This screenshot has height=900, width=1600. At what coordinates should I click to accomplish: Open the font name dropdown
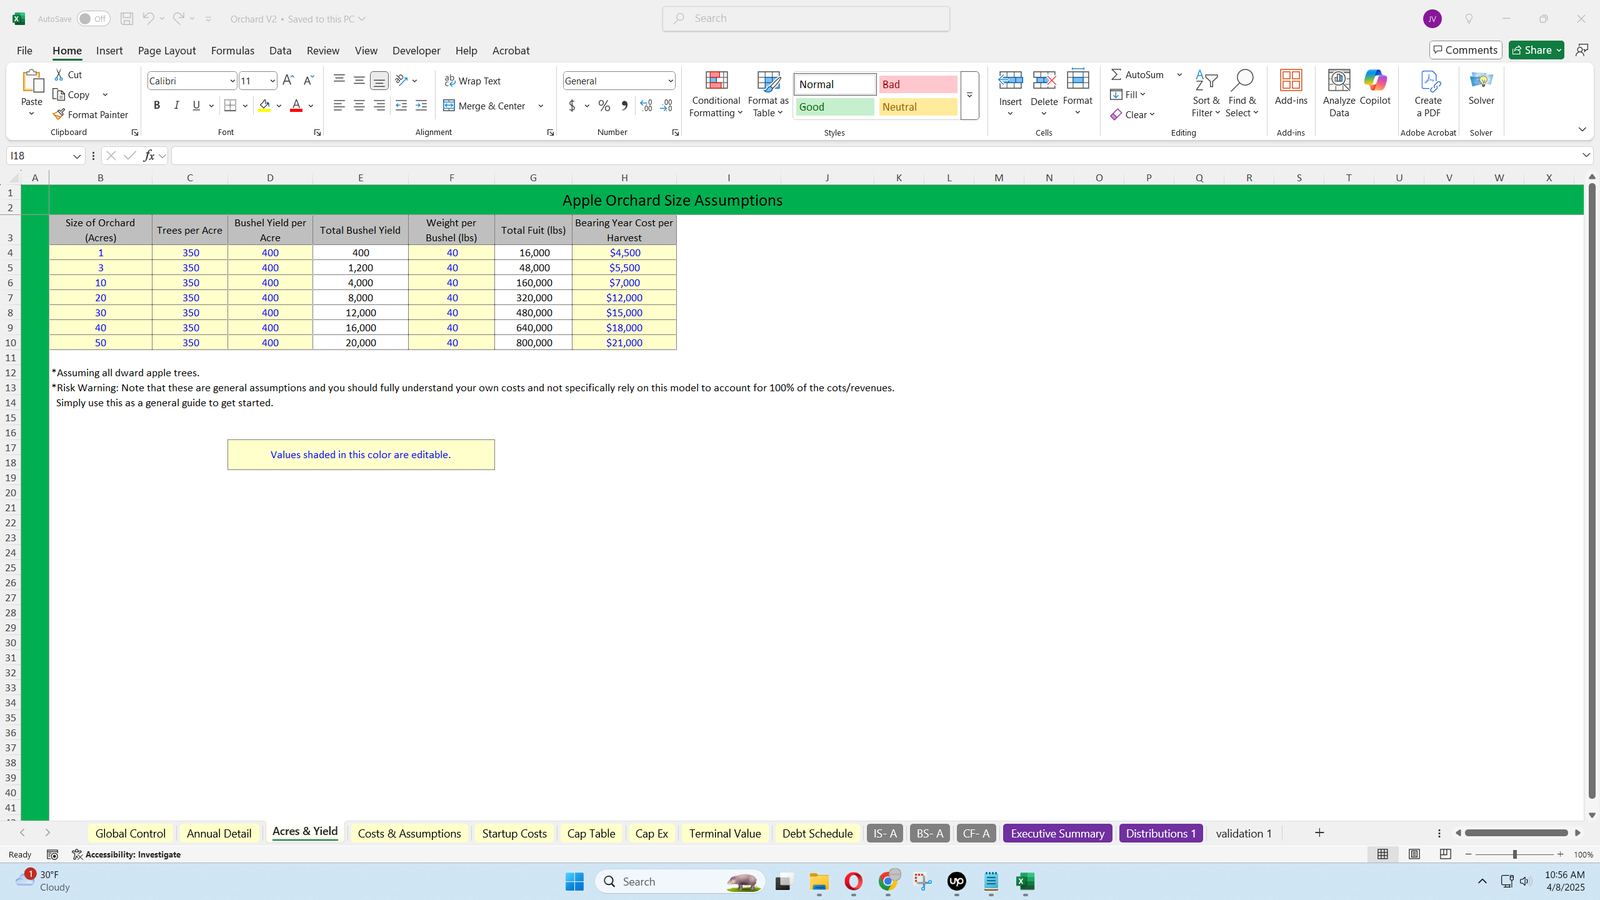pyautogui.click(x=232, y=81)
